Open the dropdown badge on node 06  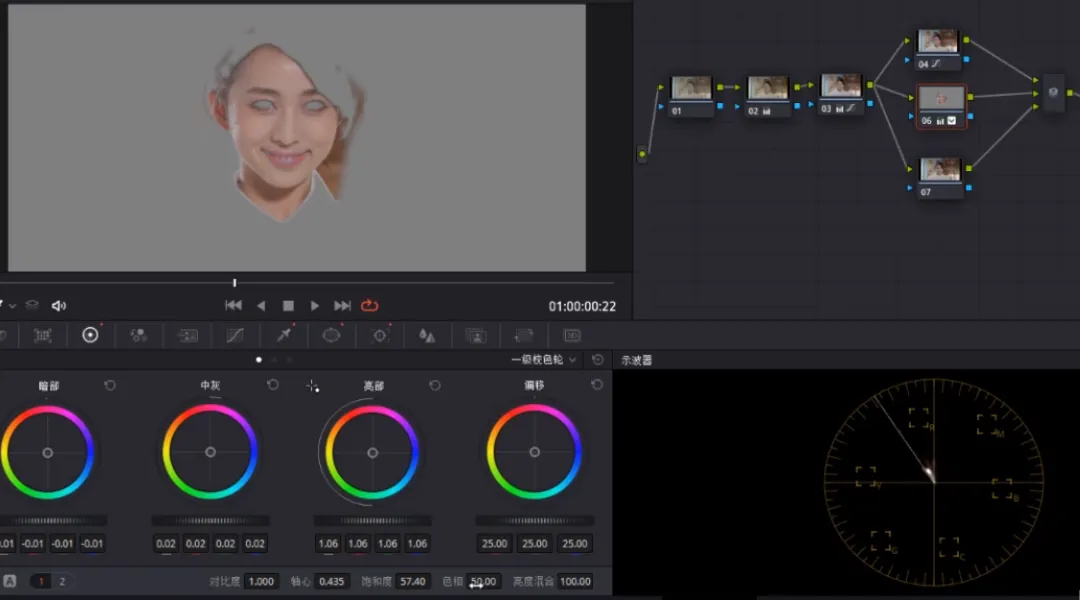(x=952, y=121)
